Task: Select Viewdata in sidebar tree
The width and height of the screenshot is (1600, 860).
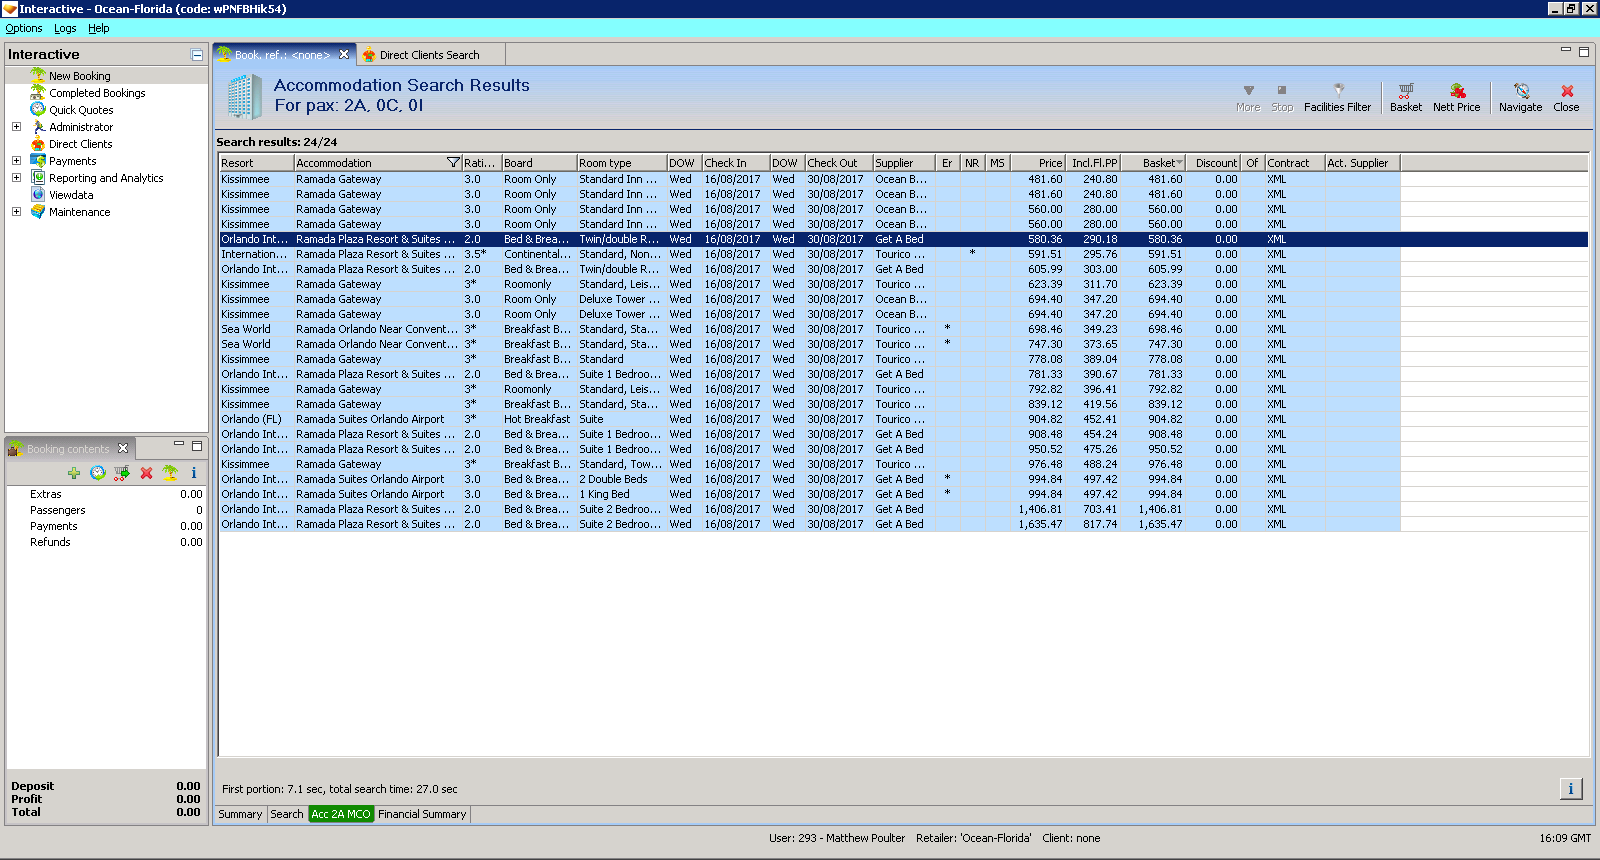Action: [x=71, y=195]
